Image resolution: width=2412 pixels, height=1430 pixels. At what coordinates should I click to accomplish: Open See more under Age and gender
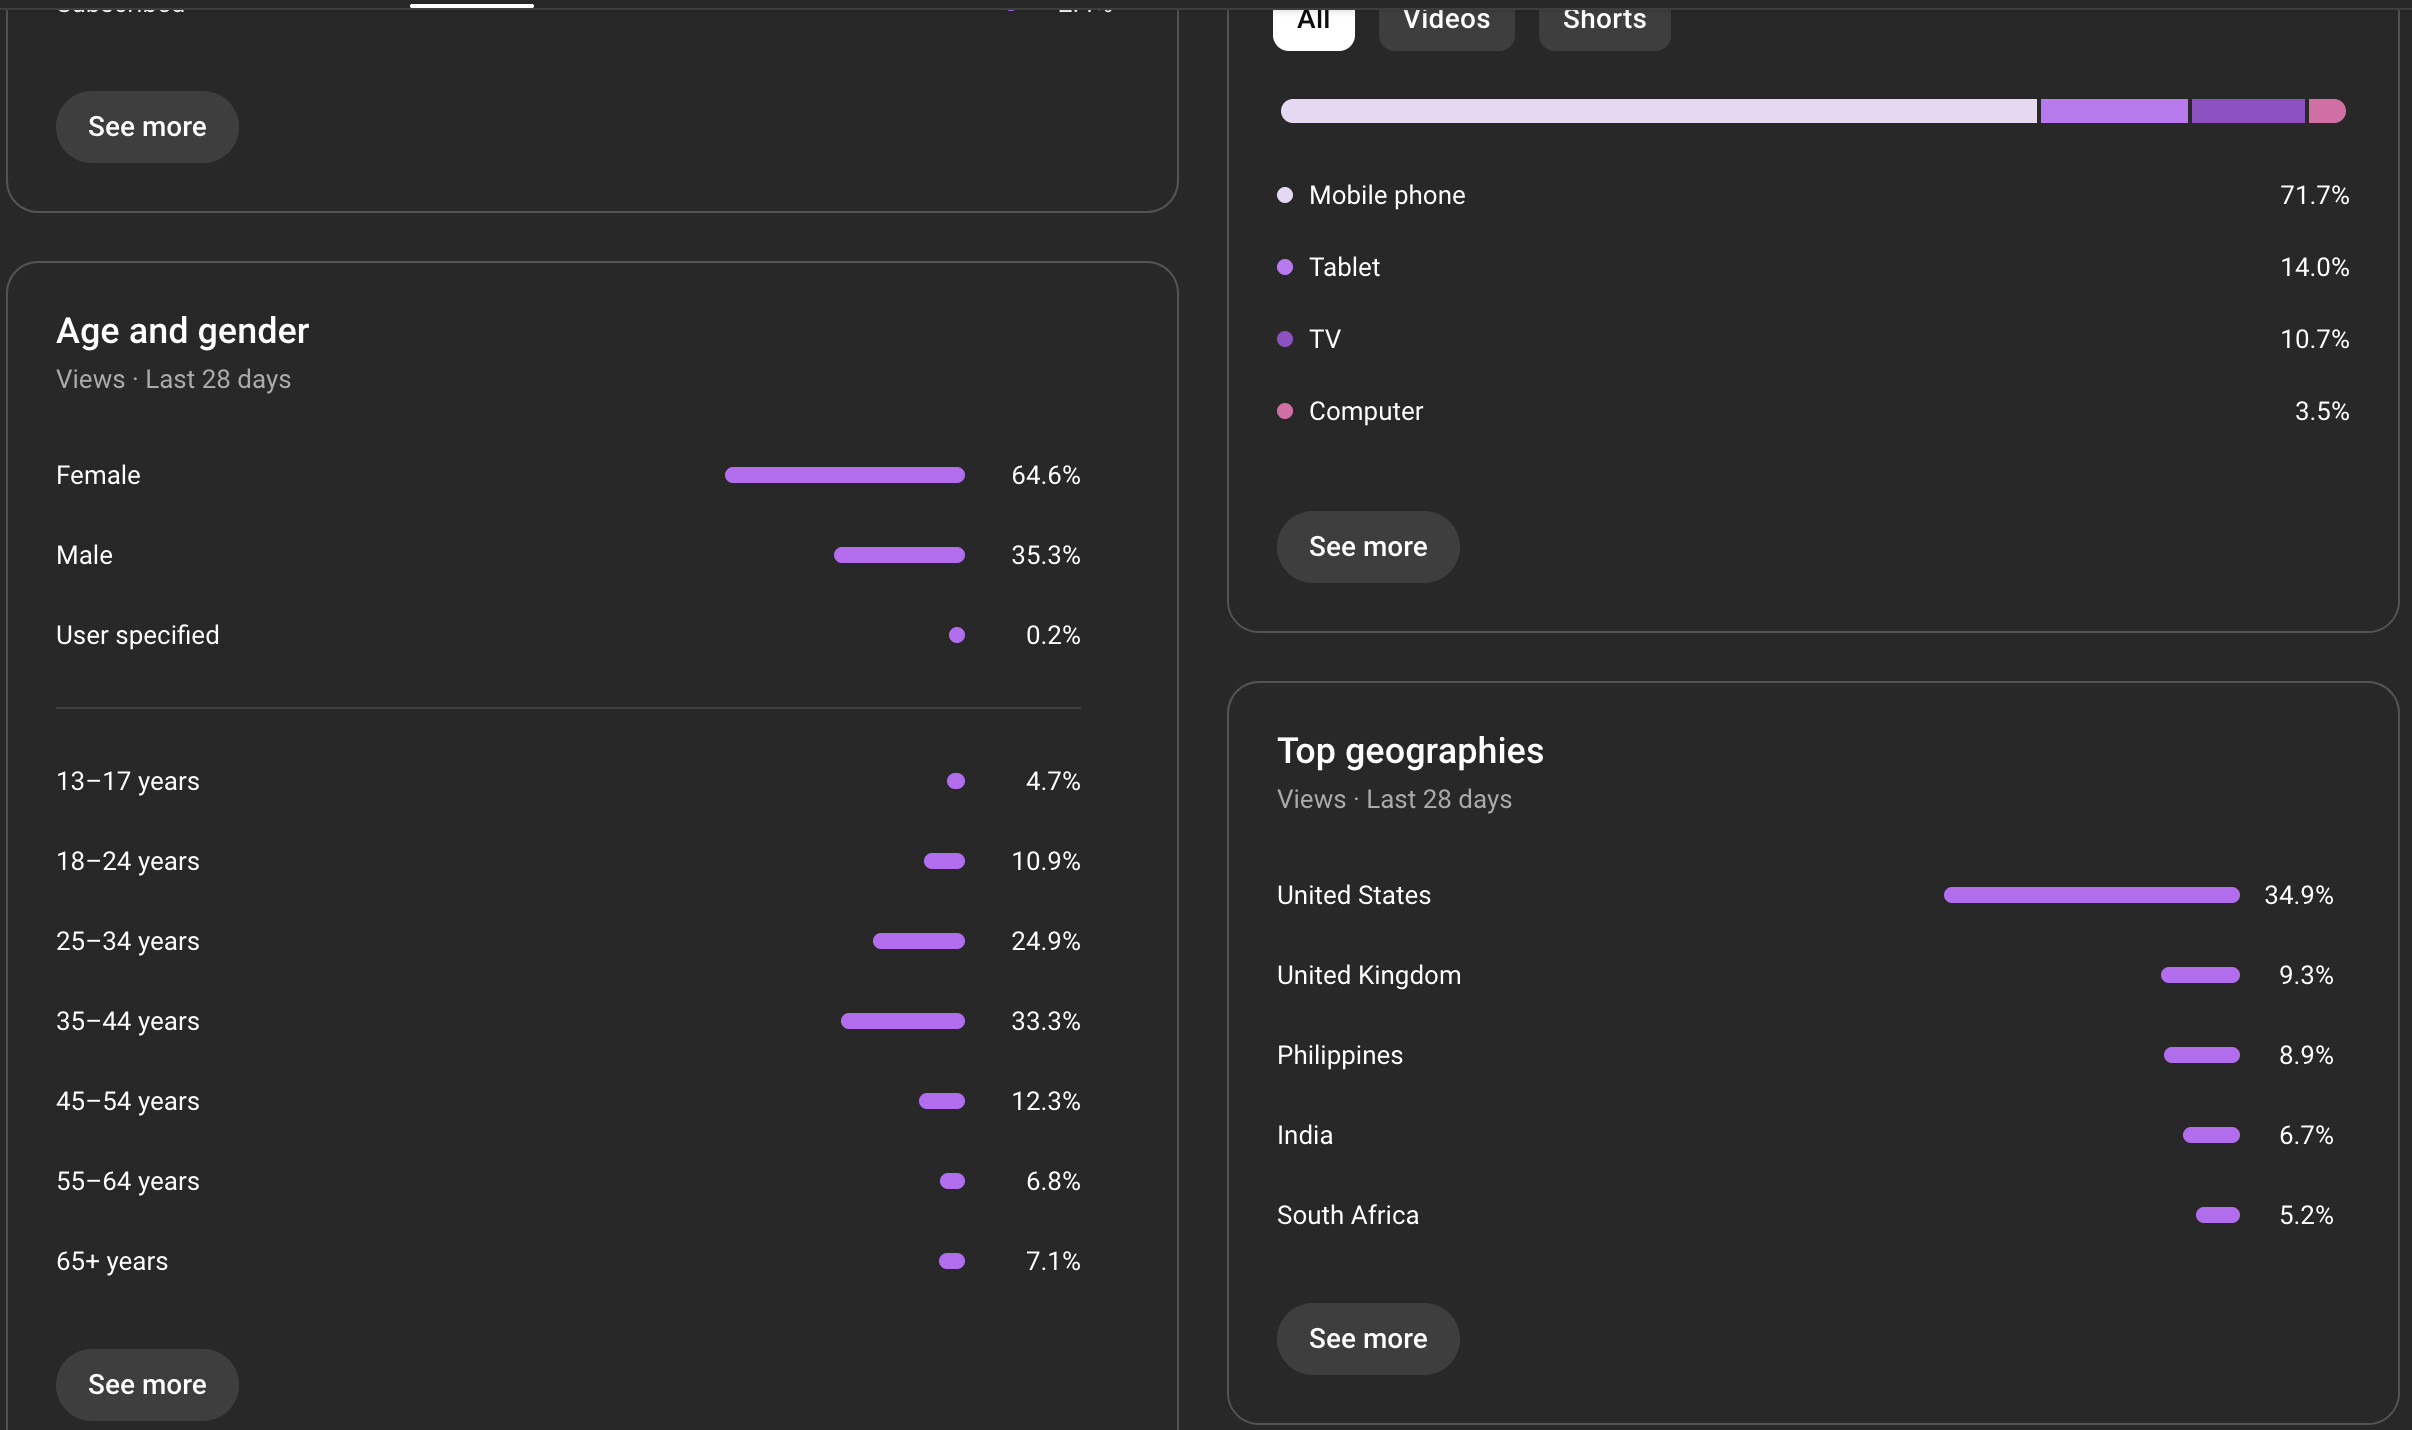pyautogui.click(x=147, y=1384)
